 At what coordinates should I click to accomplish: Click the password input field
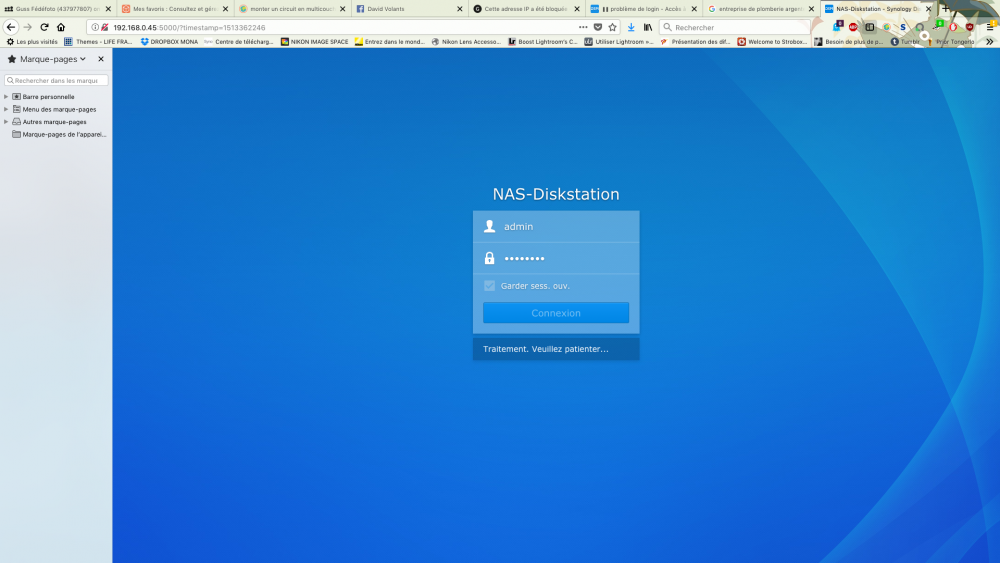555,258
